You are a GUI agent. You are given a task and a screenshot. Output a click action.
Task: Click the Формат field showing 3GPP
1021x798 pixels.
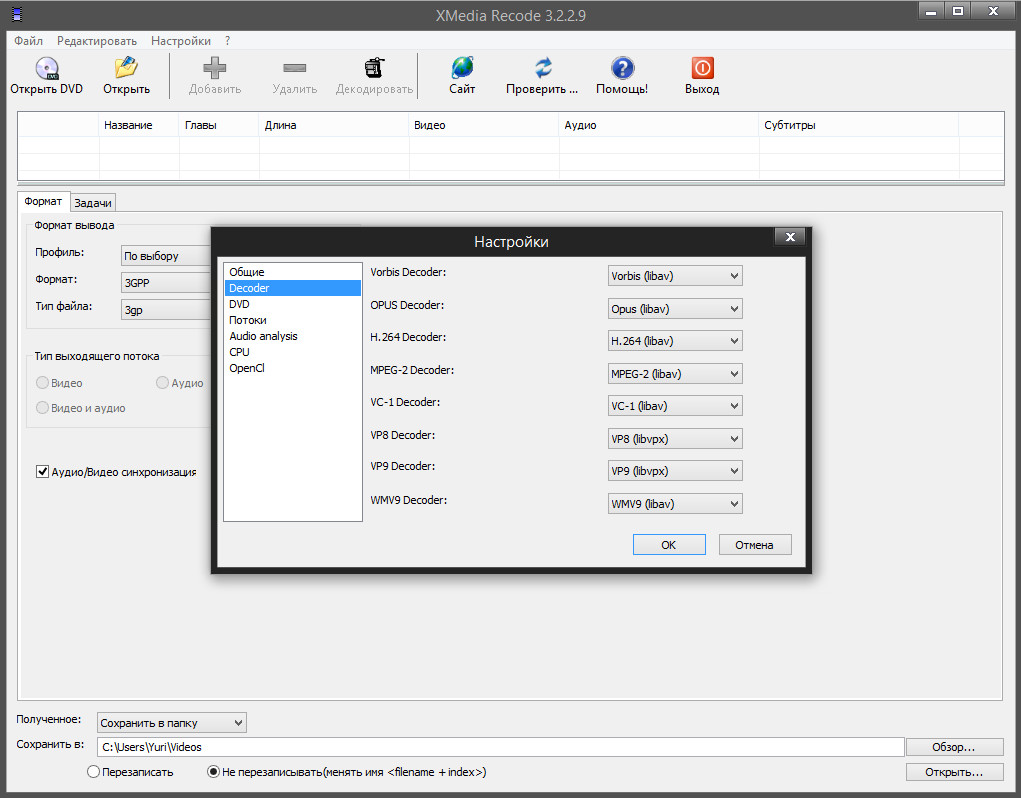(166, 283)
